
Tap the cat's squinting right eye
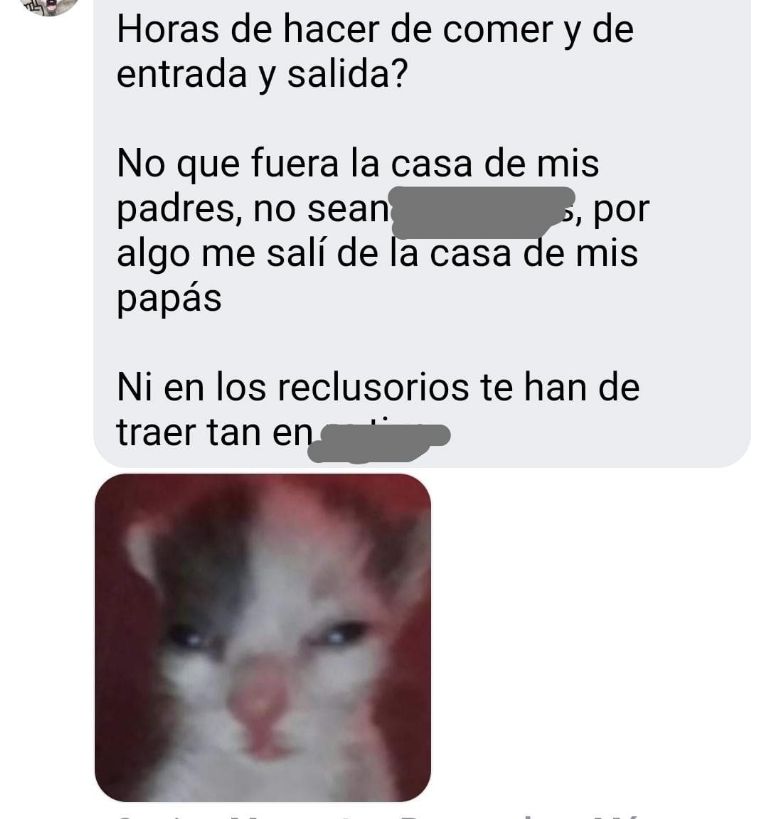340,633
